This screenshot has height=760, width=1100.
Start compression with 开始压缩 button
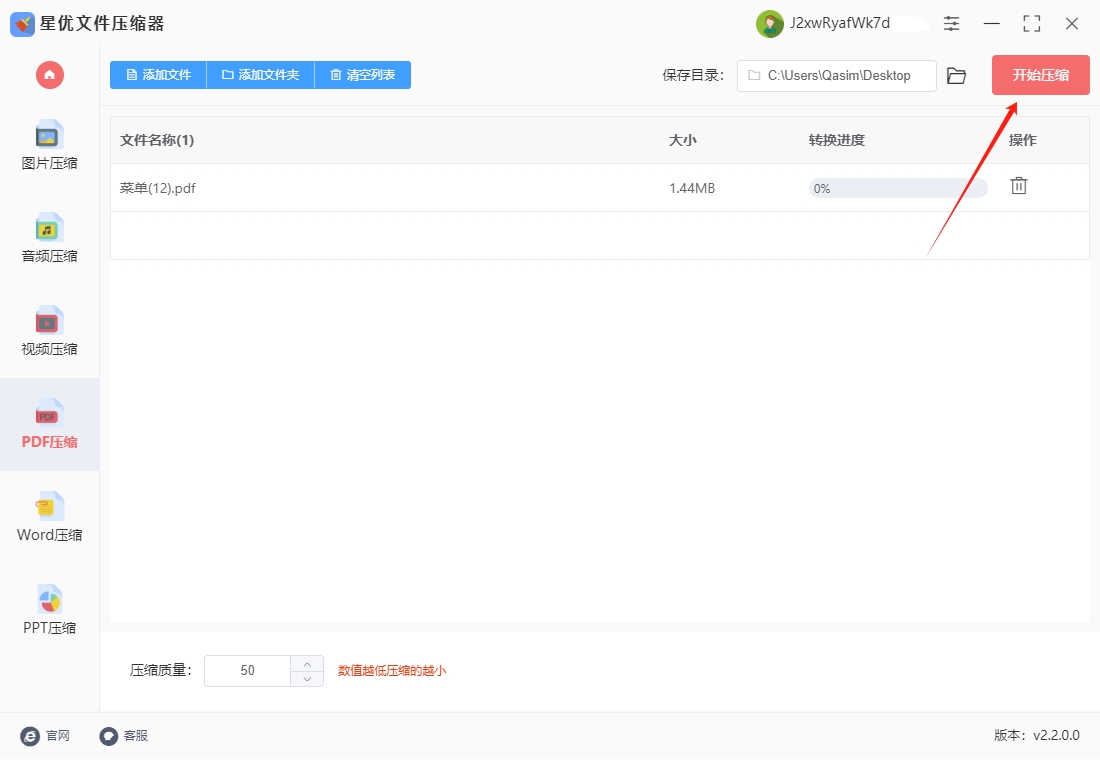click(x=1040, y=75)
